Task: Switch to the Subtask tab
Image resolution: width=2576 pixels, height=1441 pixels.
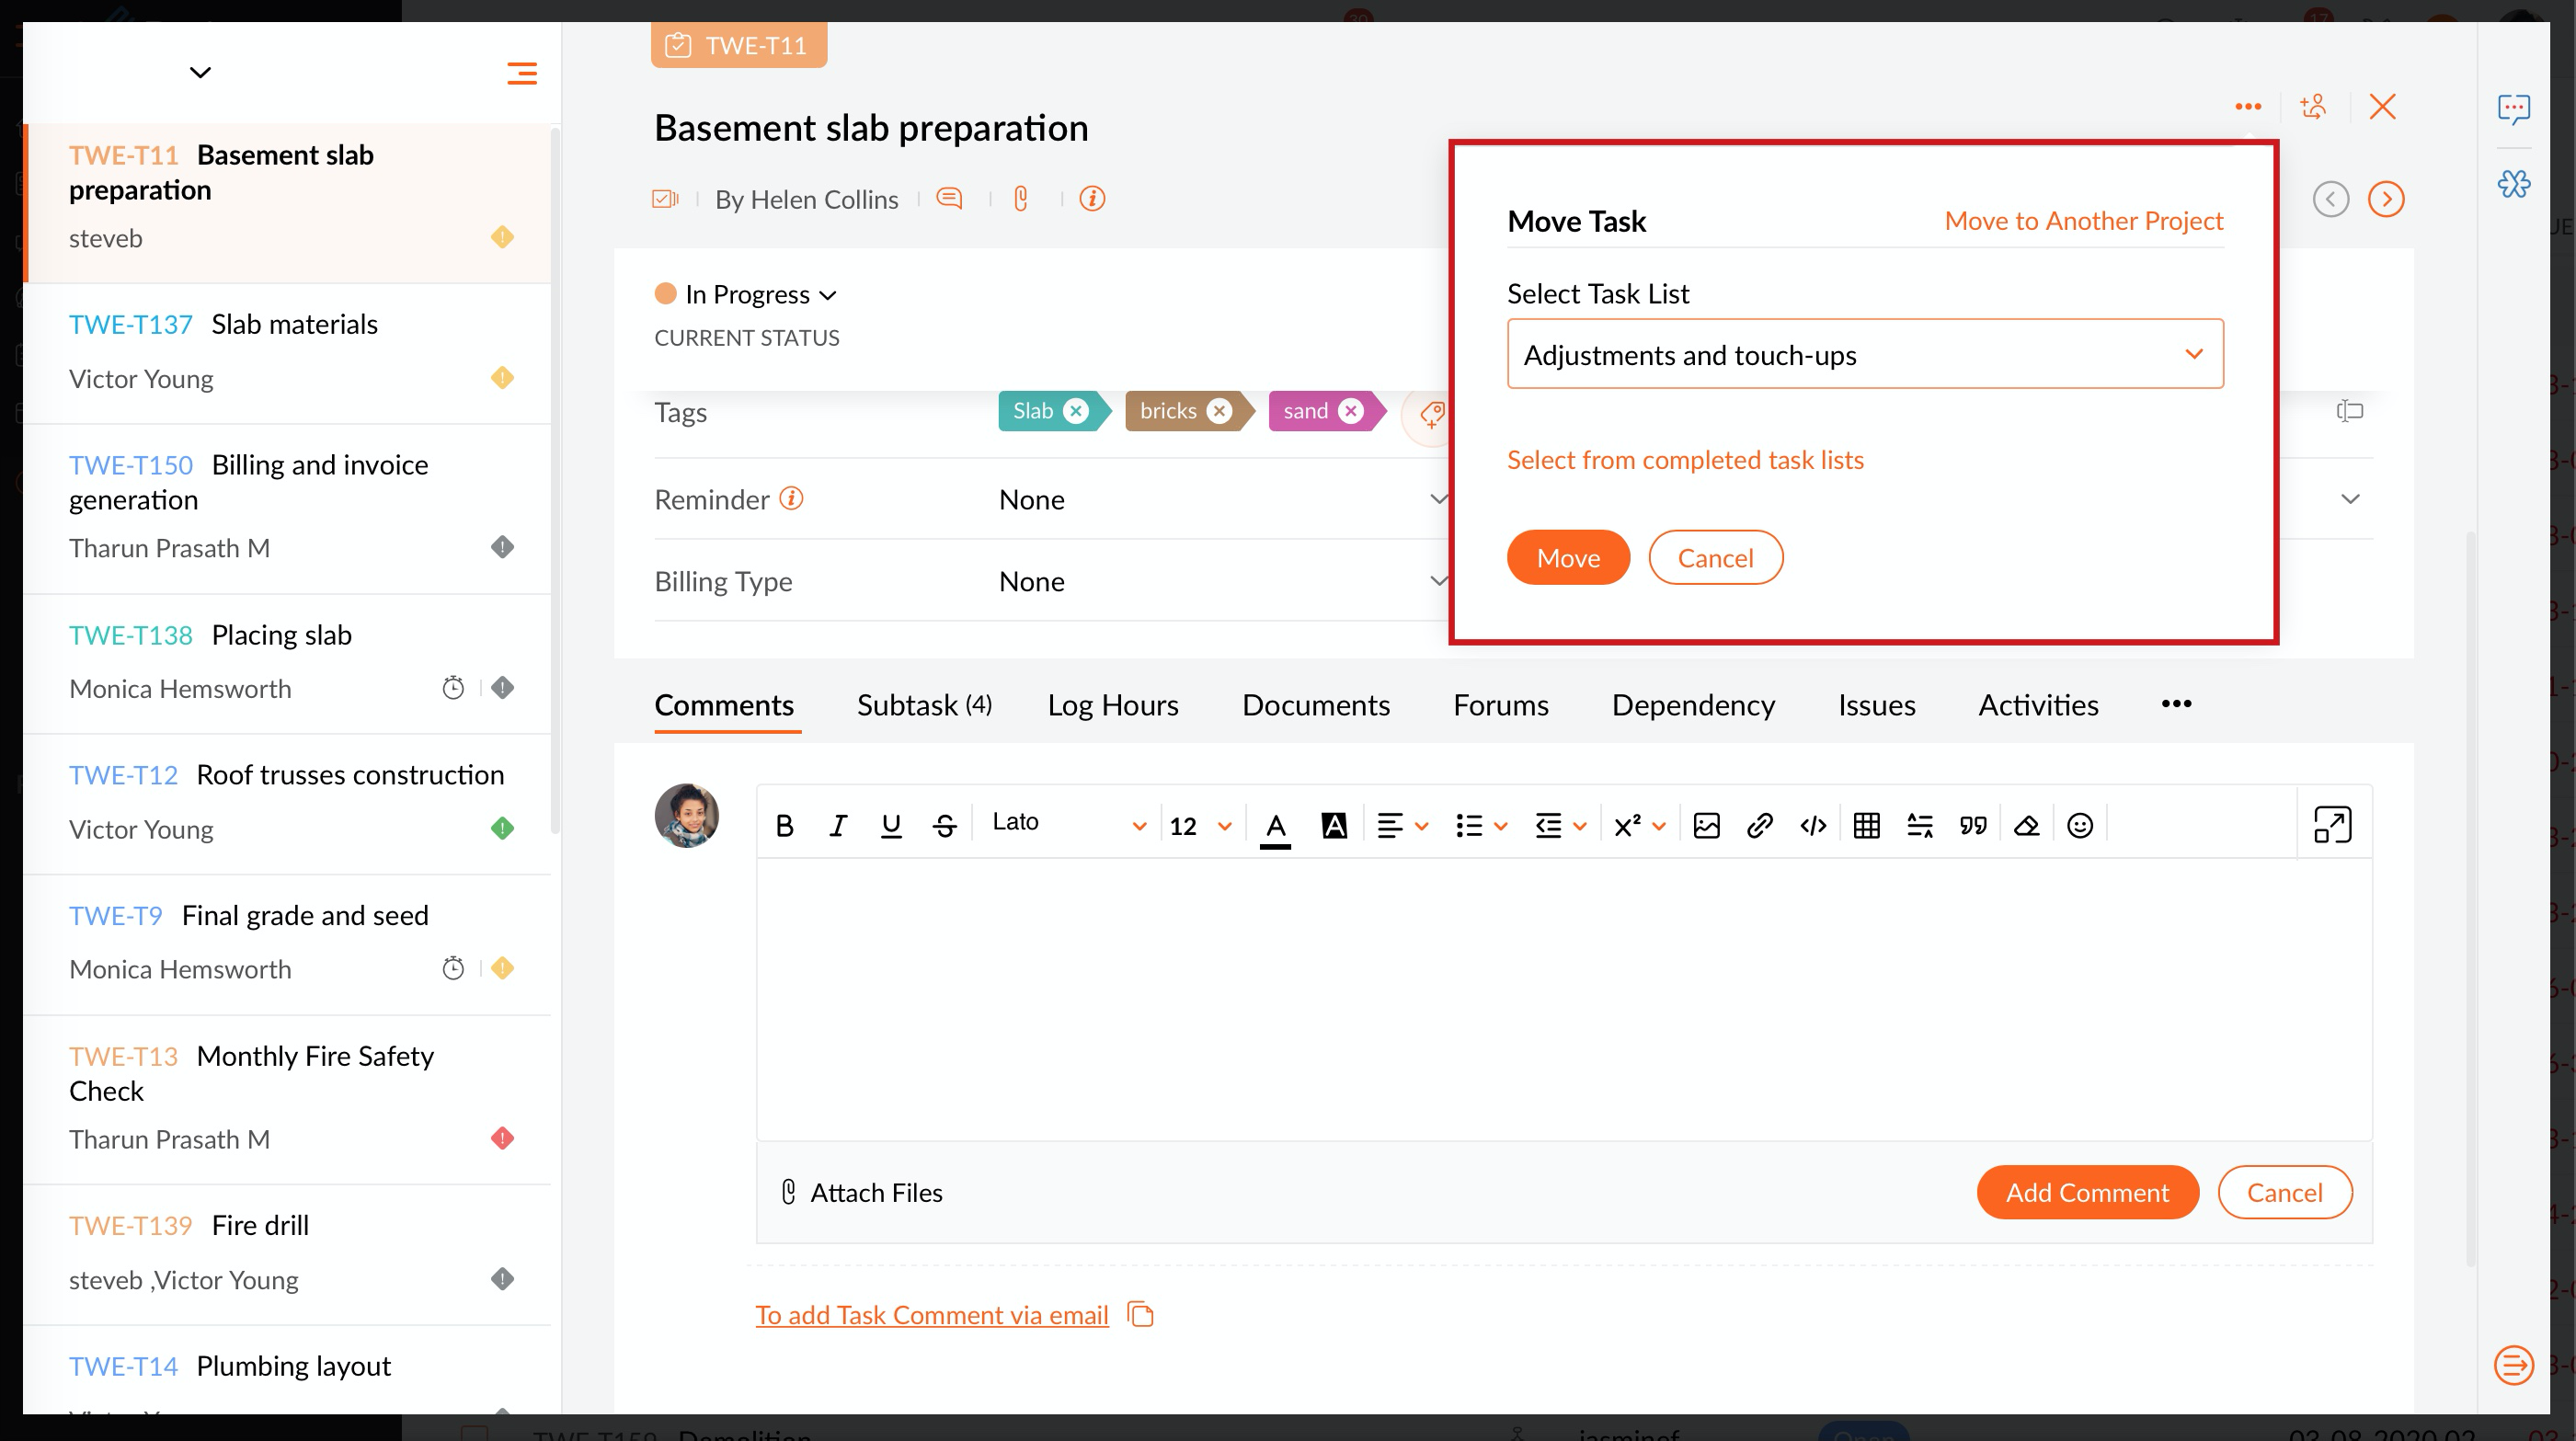Action: 923,706
